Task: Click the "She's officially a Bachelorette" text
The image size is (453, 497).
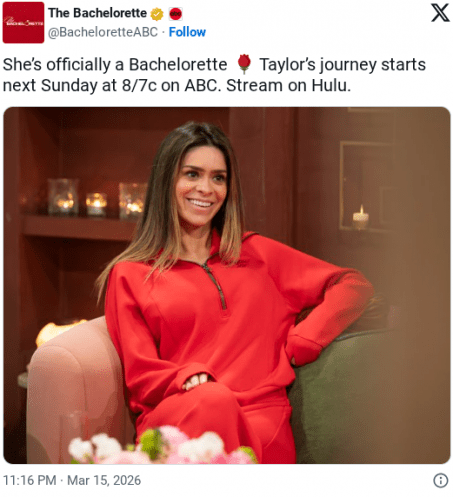Action: pyautogui.click(x=115, y=64)
